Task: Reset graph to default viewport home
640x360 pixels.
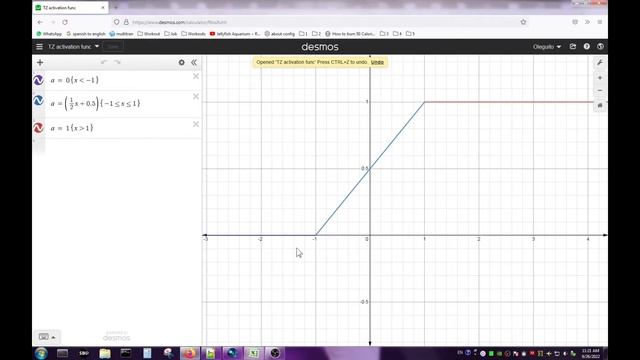Action: click(600, 105)
